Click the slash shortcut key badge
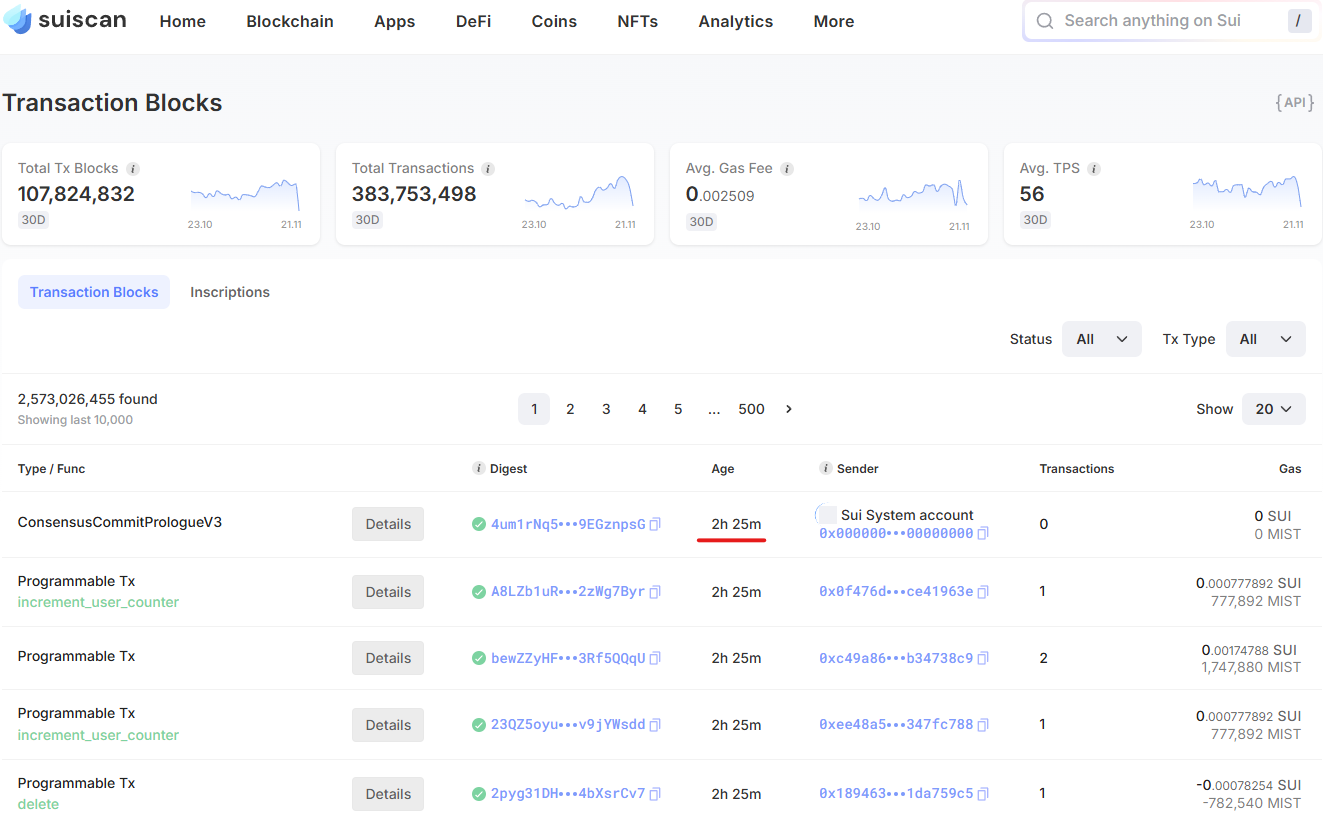1323x822 pixels. [1299, 21]
